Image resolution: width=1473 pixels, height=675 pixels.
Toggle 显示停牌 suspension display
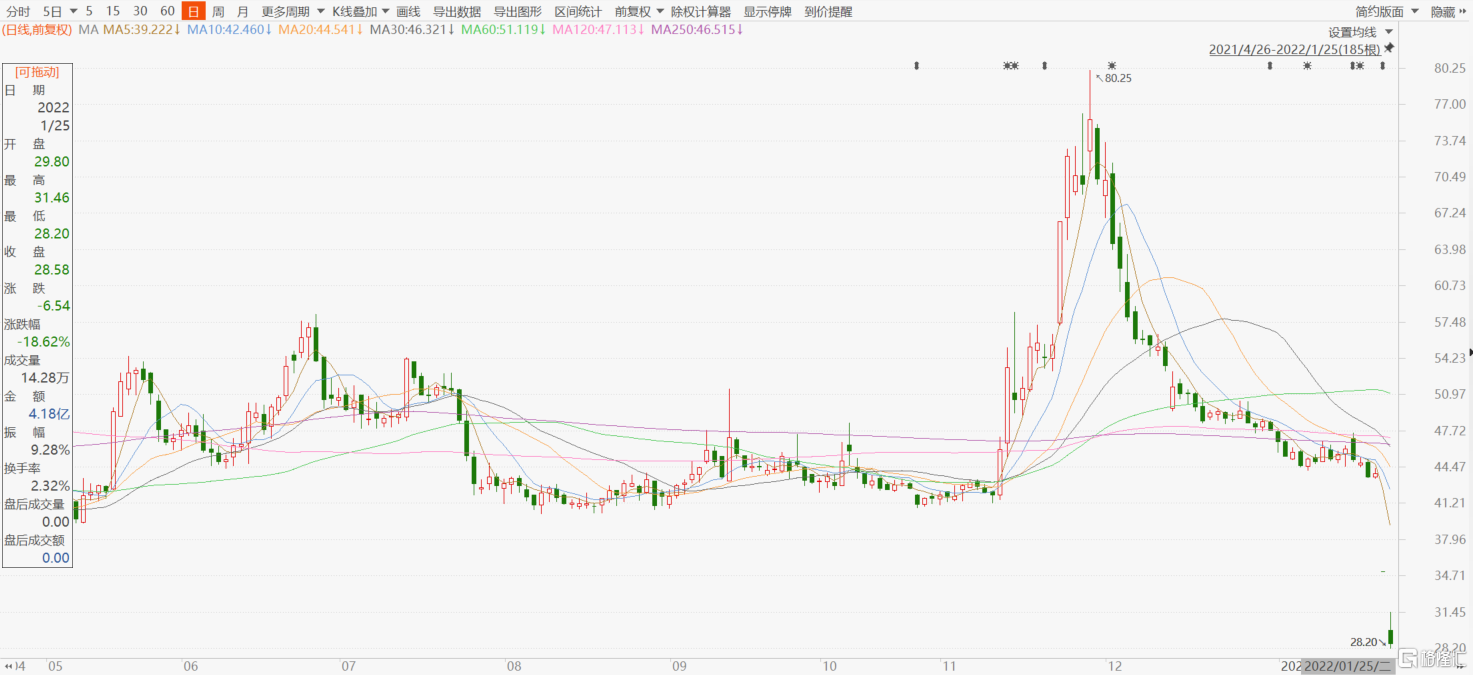(x=767, y=12)
